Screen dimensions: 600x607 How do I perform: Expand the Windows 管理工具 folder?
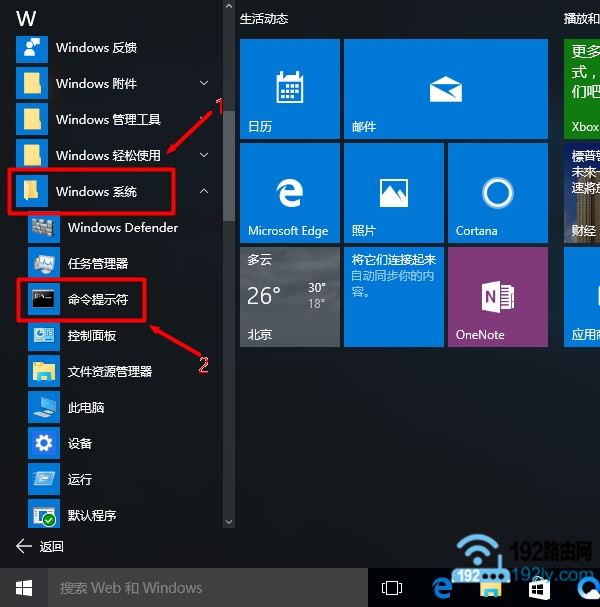pyautogui.click(x=205, y=119)
